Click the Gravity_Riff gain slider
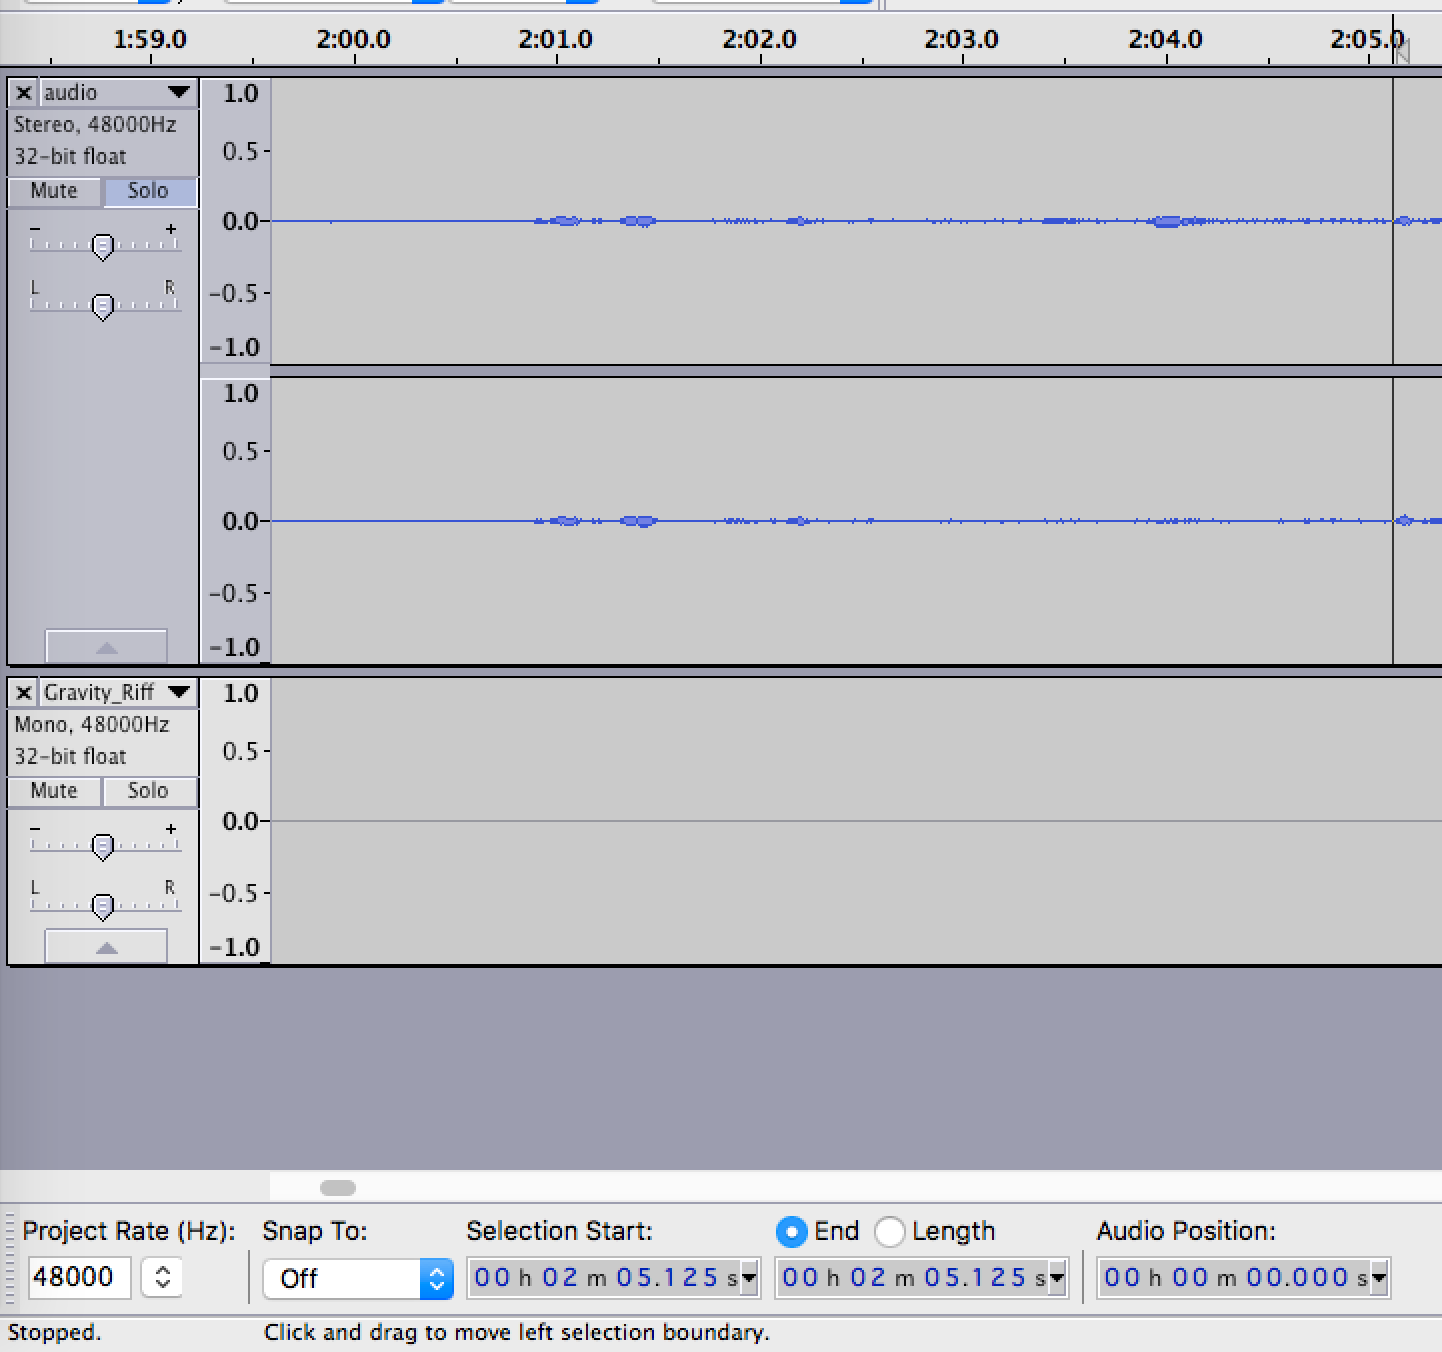The height and width of the screenshot is (1352, 1442). click(x=103, y=846)
